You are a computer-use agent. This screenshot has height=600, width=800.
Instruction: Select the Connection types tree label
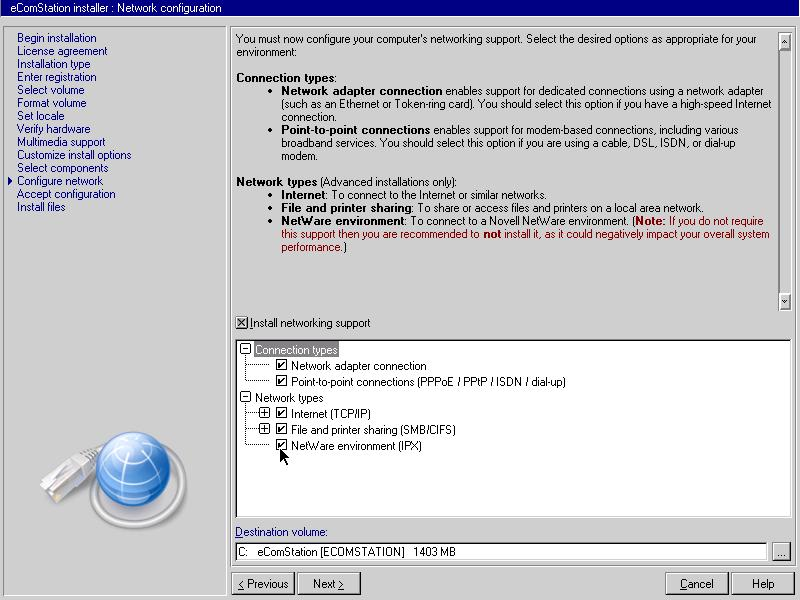pyautogui.click(x=296, y=349)
